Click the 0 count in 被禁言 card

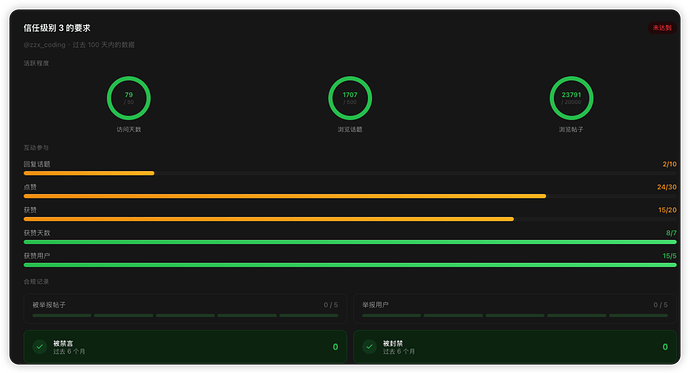click(335, 347)
